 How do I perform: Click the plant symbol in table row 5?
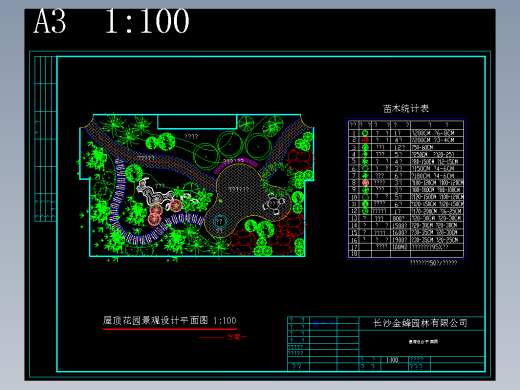pos(365,161)
